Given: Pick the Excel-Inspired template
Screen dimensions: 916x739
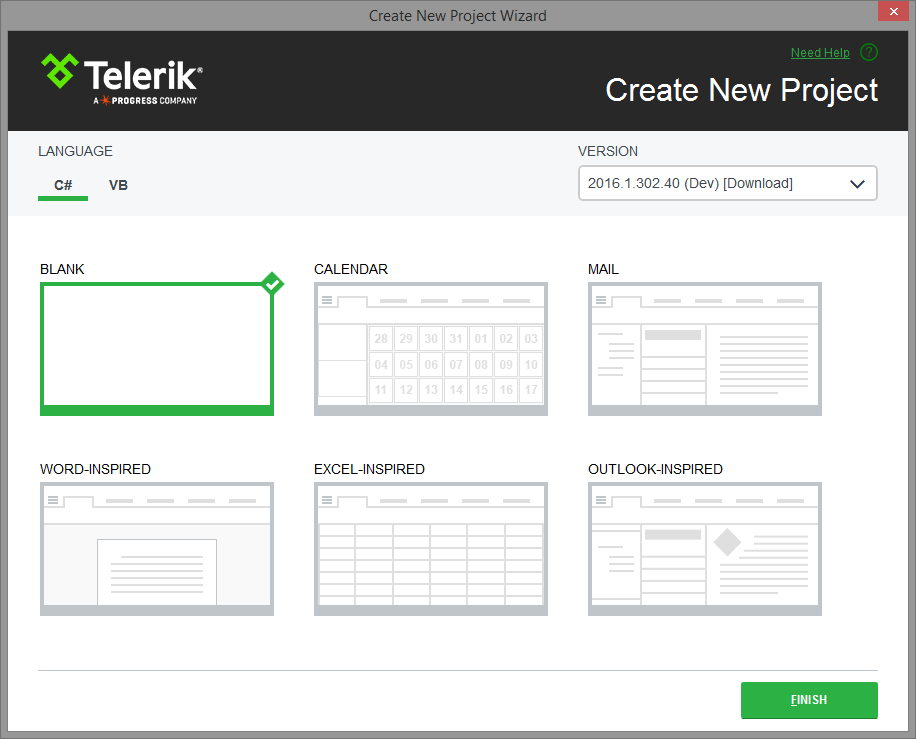Looking at the screenshot, I should click(x=430, y=548).
